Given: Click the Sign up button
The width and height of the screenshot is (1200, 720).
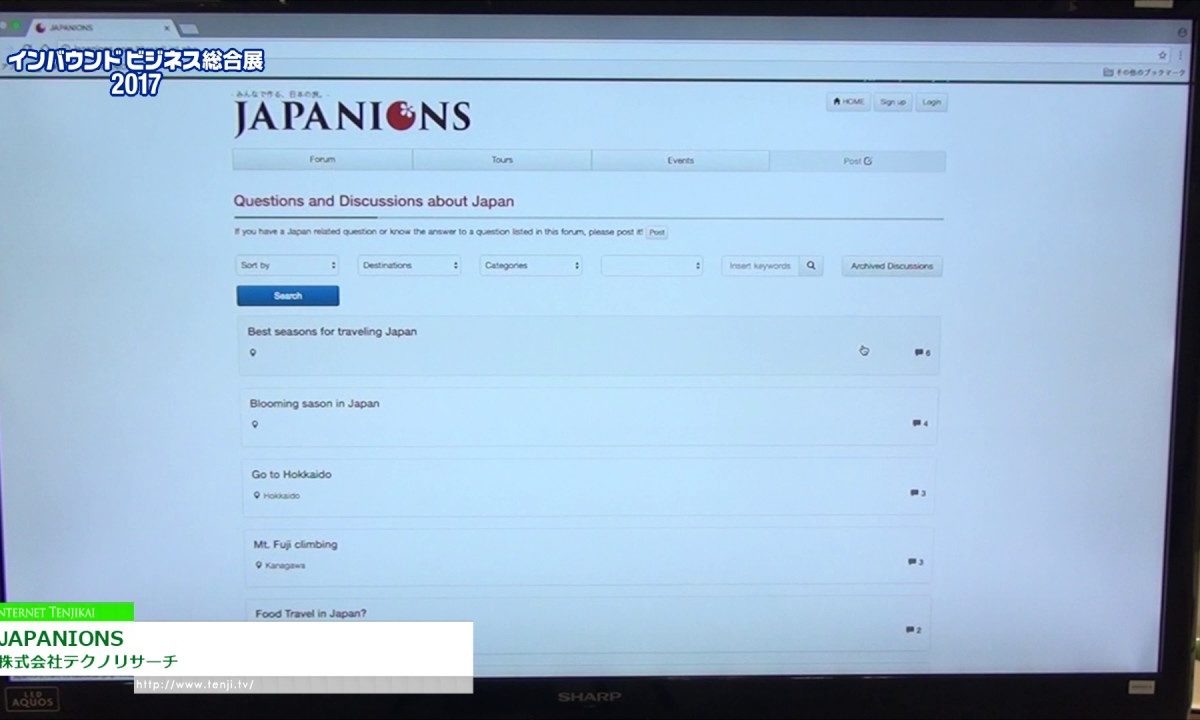Looking at the screenshot, I should 892,101.
